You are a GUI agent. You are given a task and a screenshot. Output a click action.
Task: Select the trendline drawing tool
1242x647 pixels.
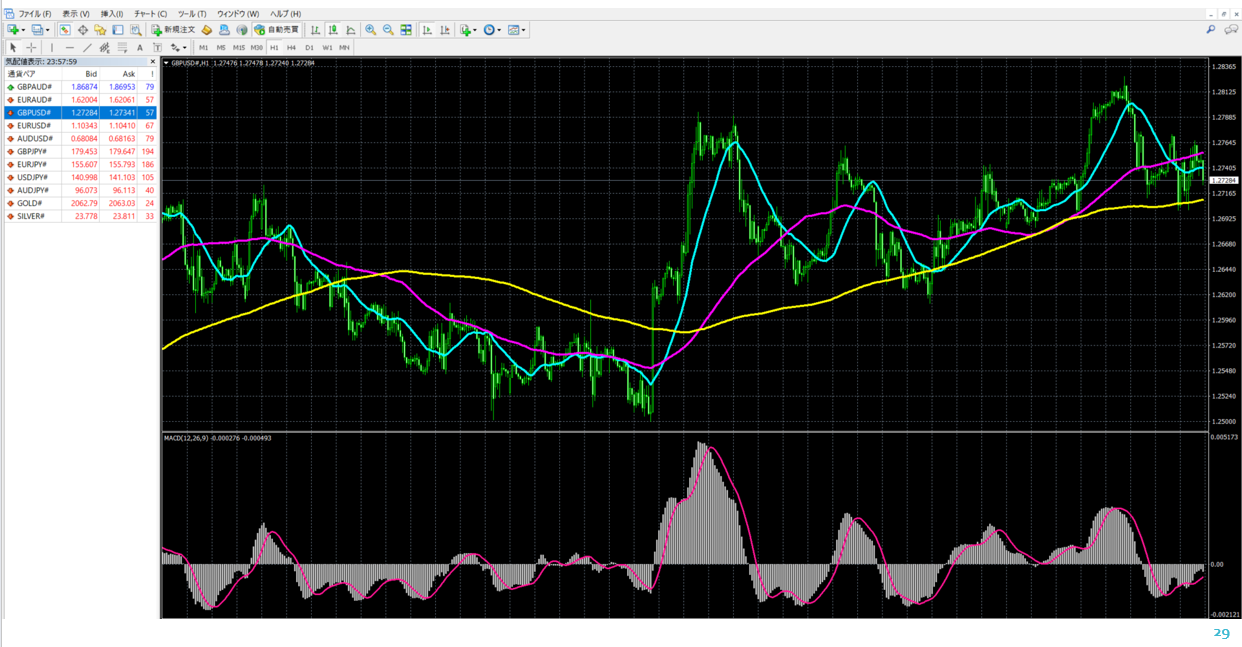87,47
